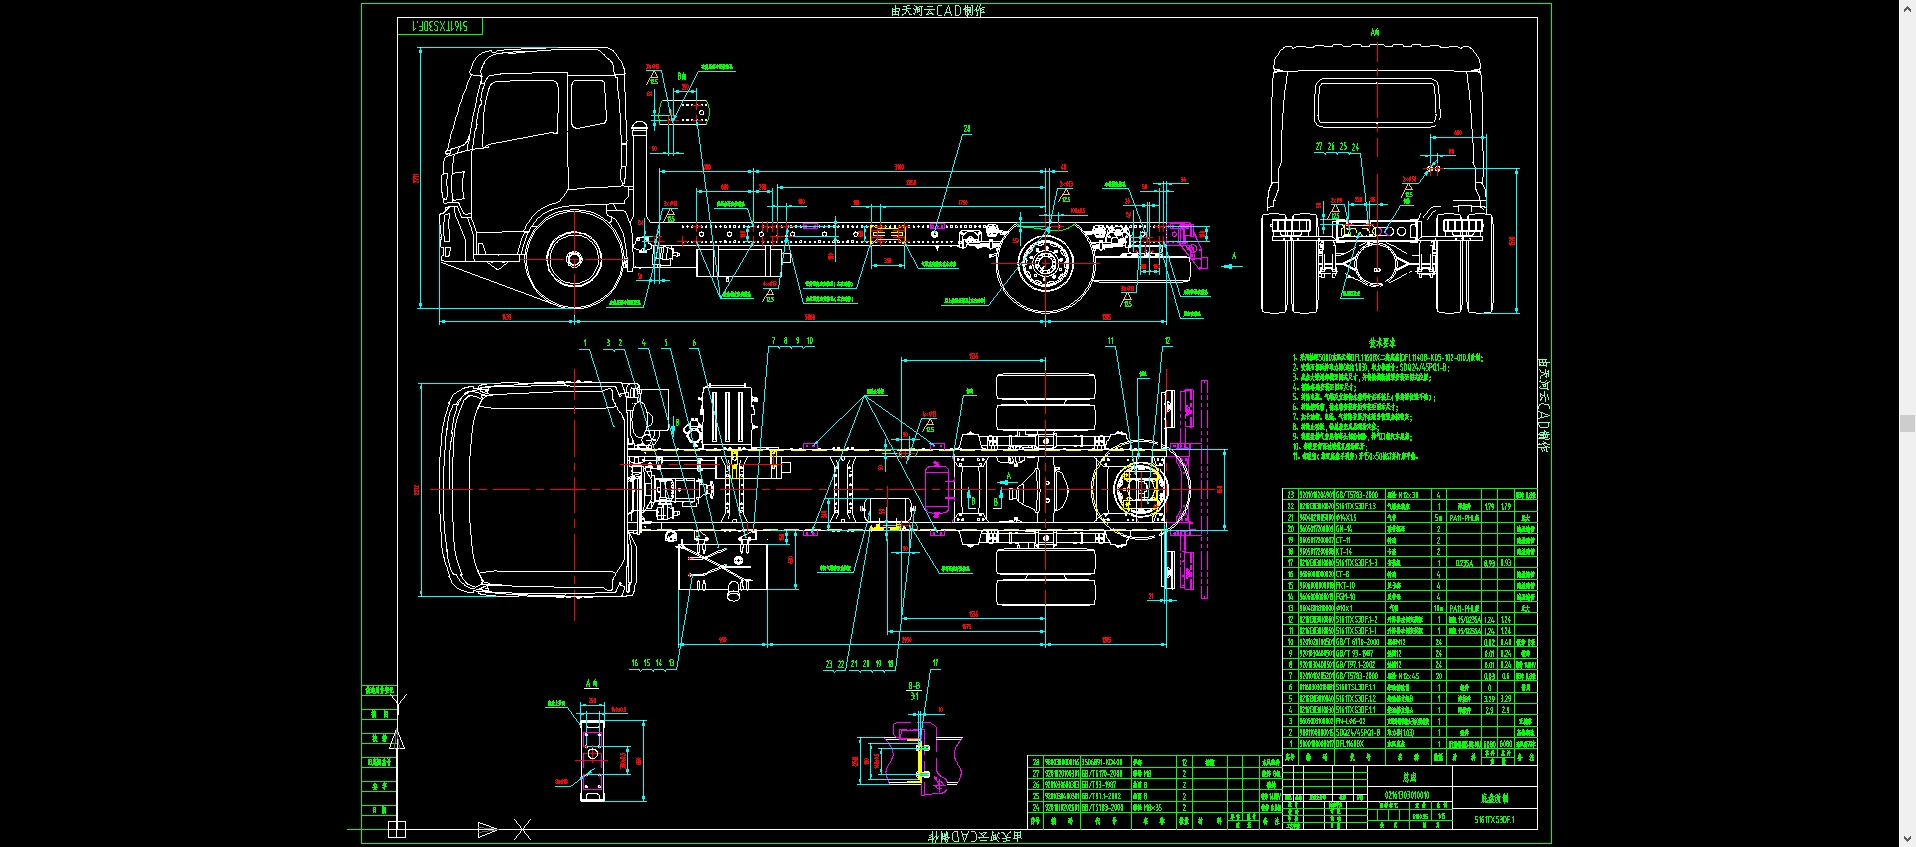Click the Q235A material cell

tap(1464, 563)
